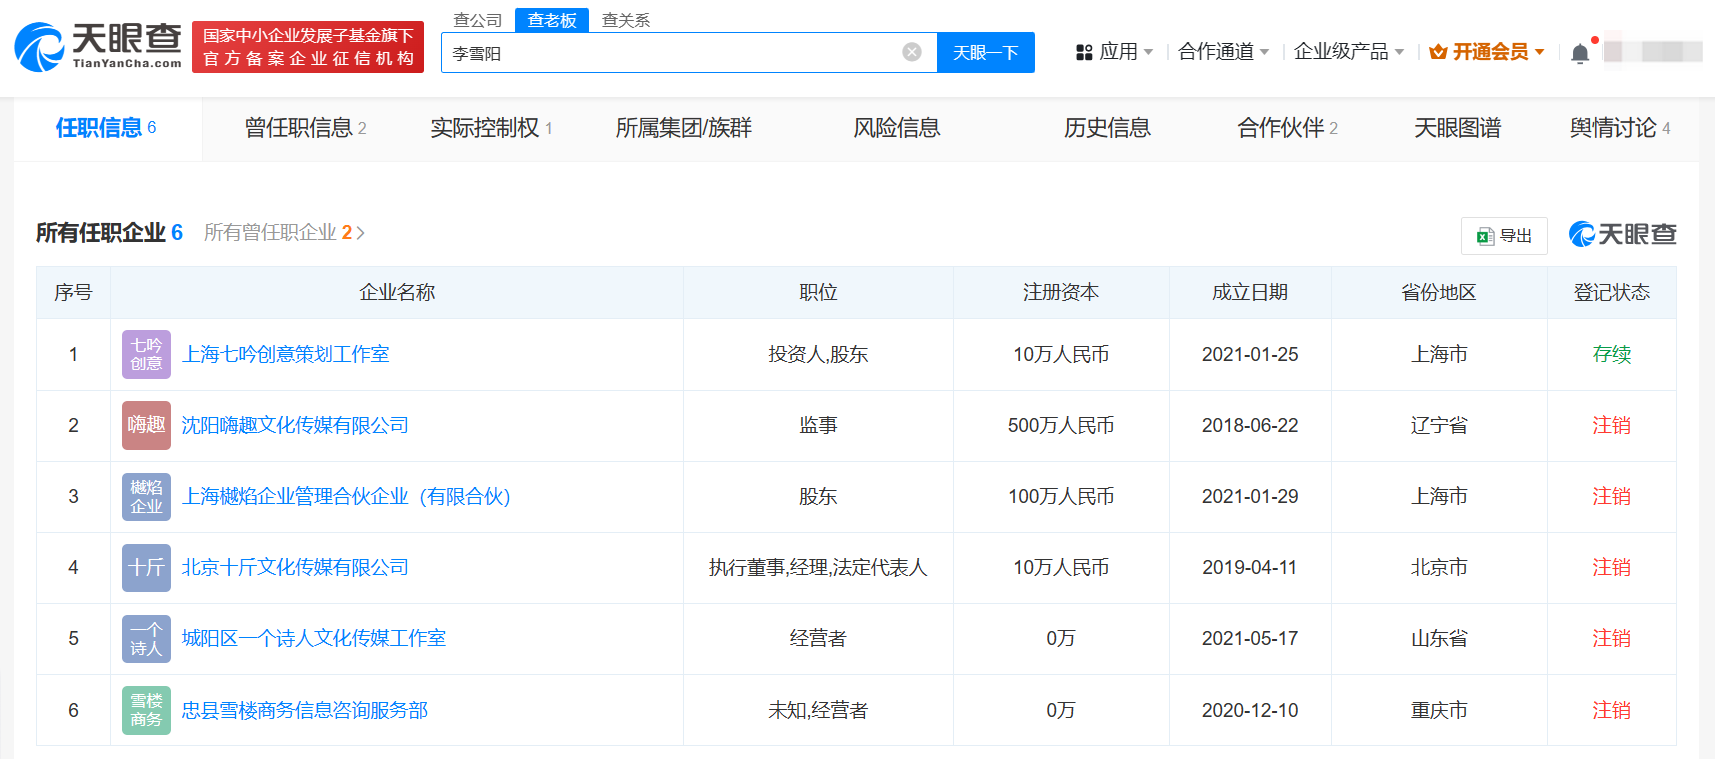The width and height of the screenshot is (1715, 759).
Task: Expand the 合作通道 dropdown menu
Action: (1222, 52)
